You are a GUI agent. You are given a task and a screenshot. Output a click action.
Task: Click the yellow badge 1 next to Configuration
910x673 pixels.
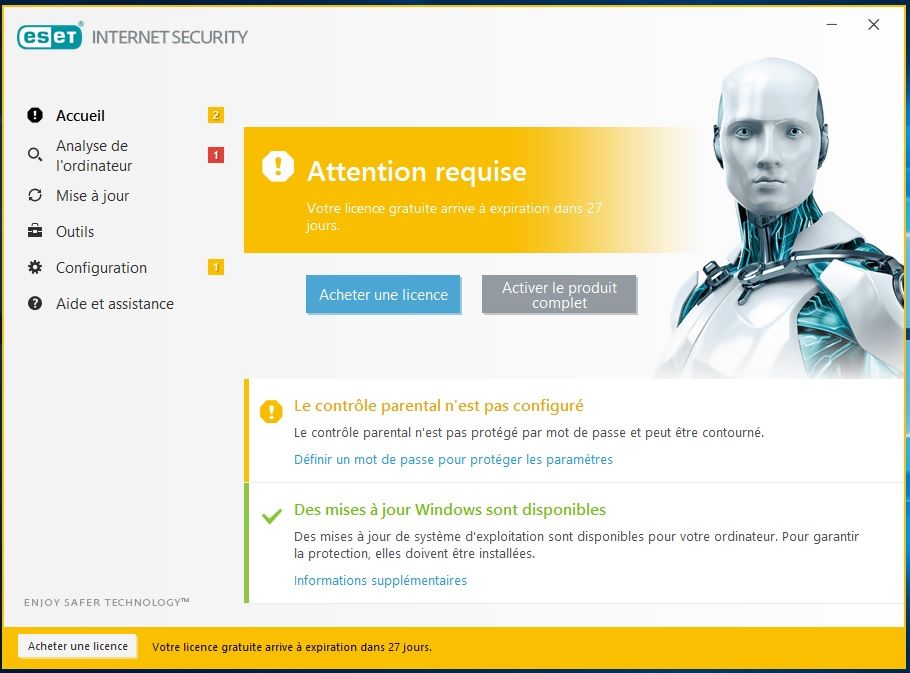216,267
